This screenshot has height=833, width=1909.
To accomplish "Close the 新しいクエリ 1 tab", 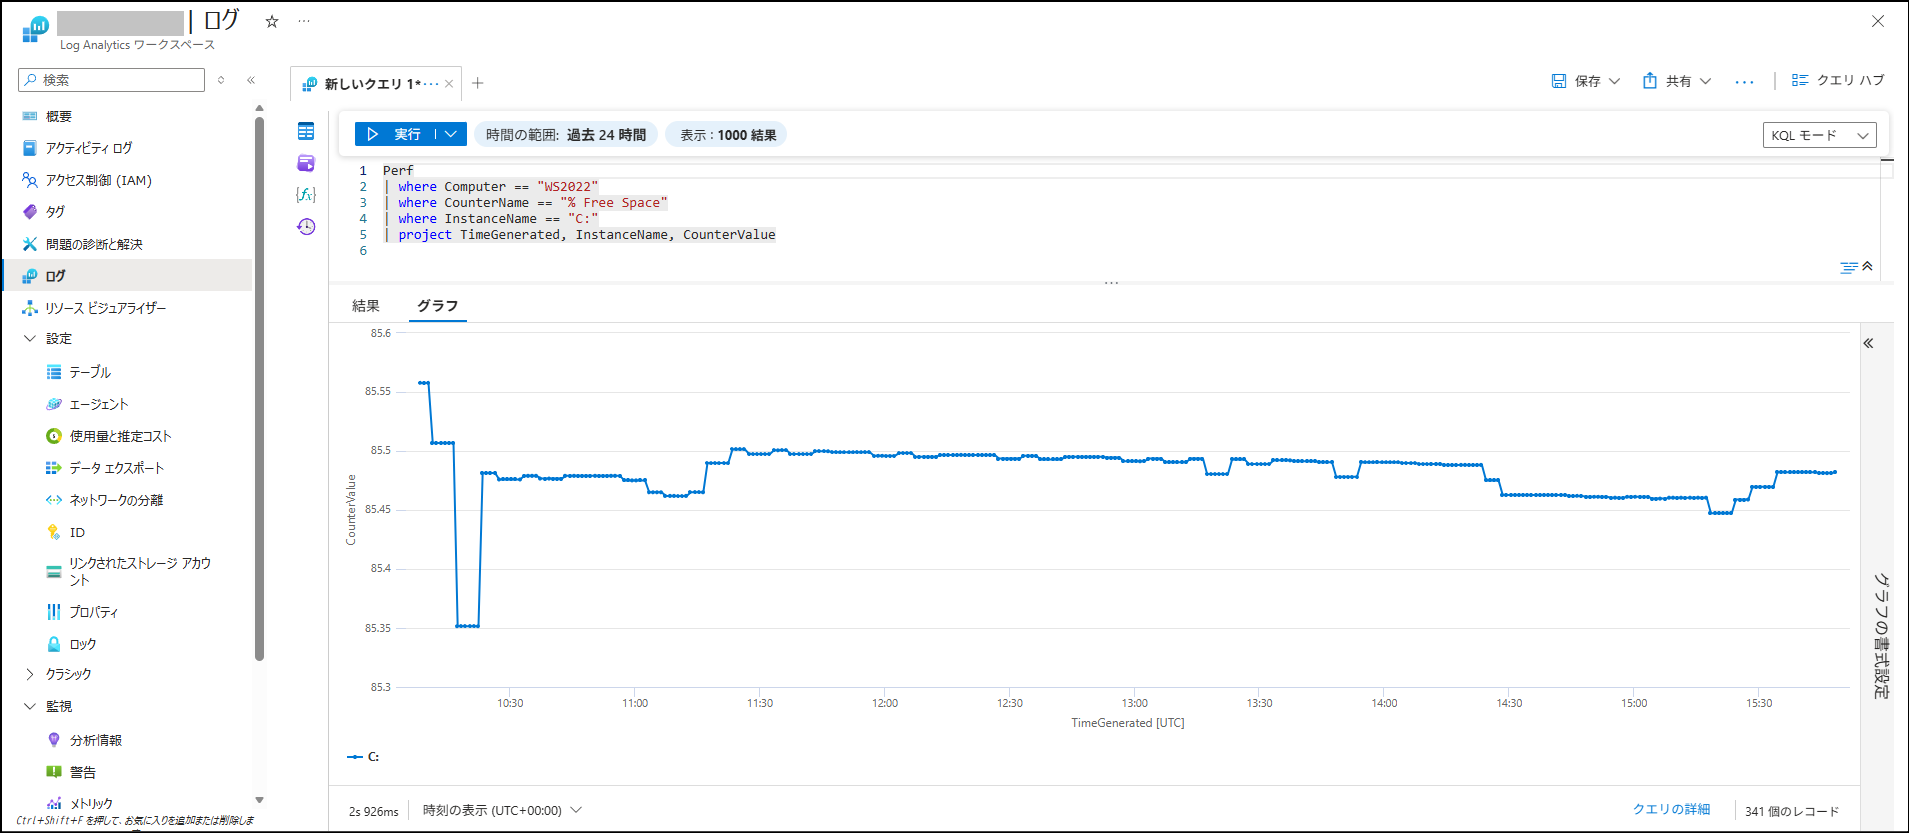I will (449, 84).
